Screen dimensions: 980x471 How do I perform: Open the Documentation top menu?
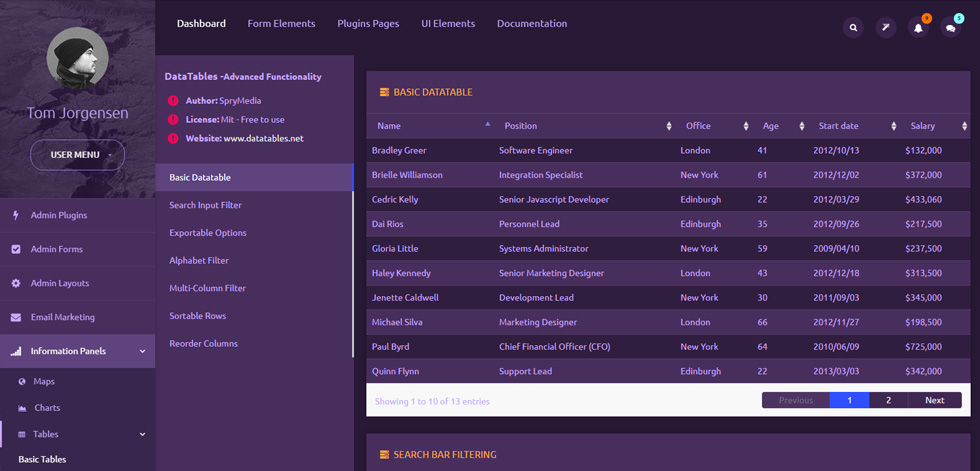532,24
